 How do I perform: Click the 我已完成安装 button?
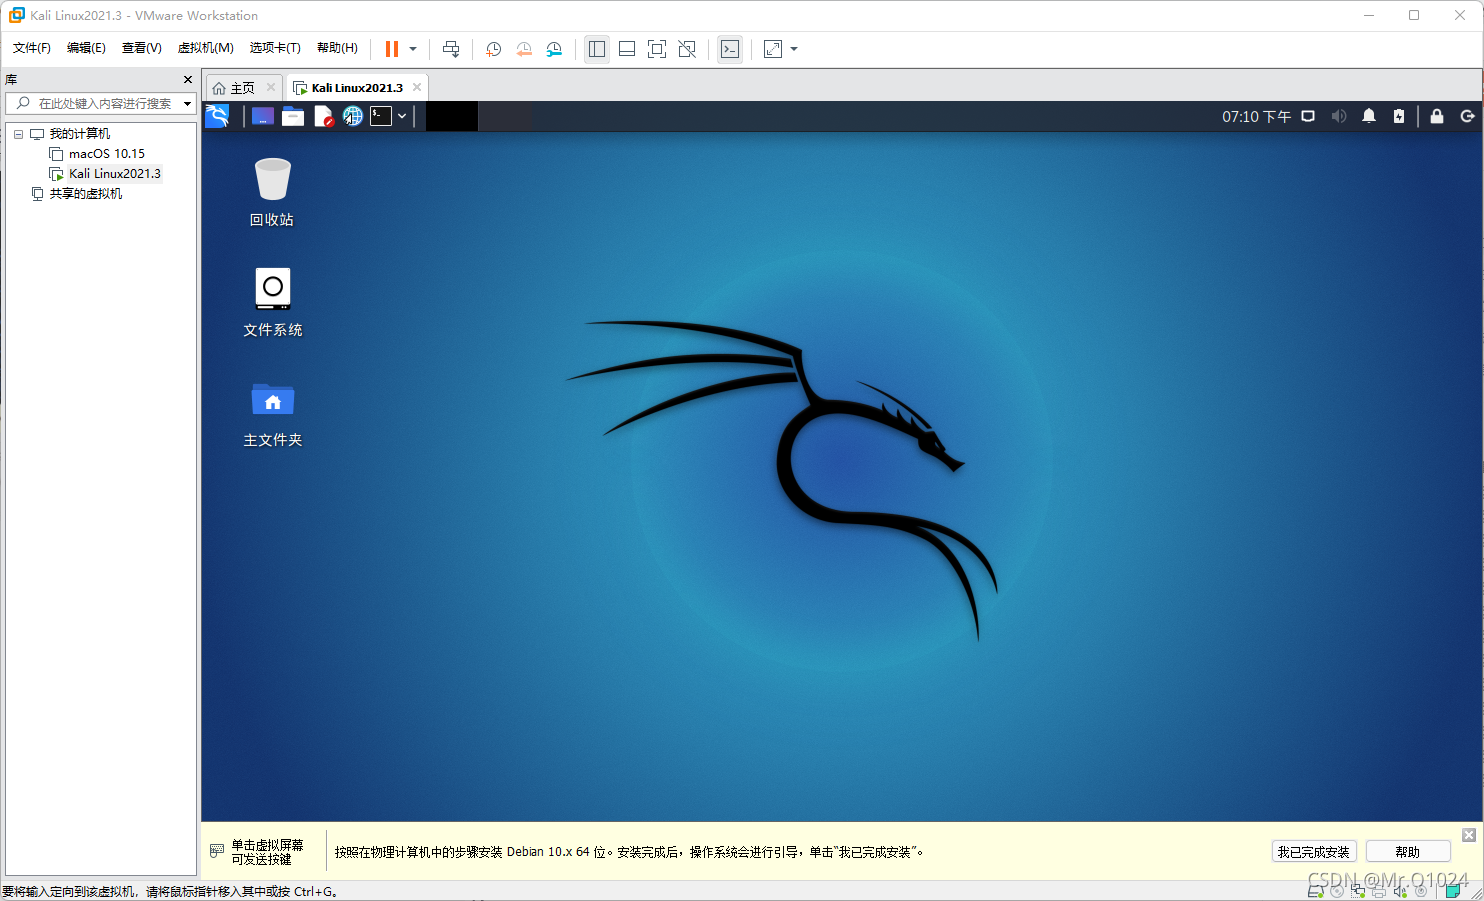[x=1313, y=852]
